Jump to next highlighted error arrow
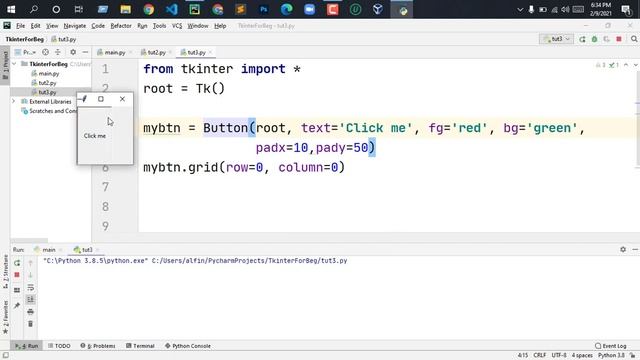Screen dimensions: 640x360 coord(636,65)
